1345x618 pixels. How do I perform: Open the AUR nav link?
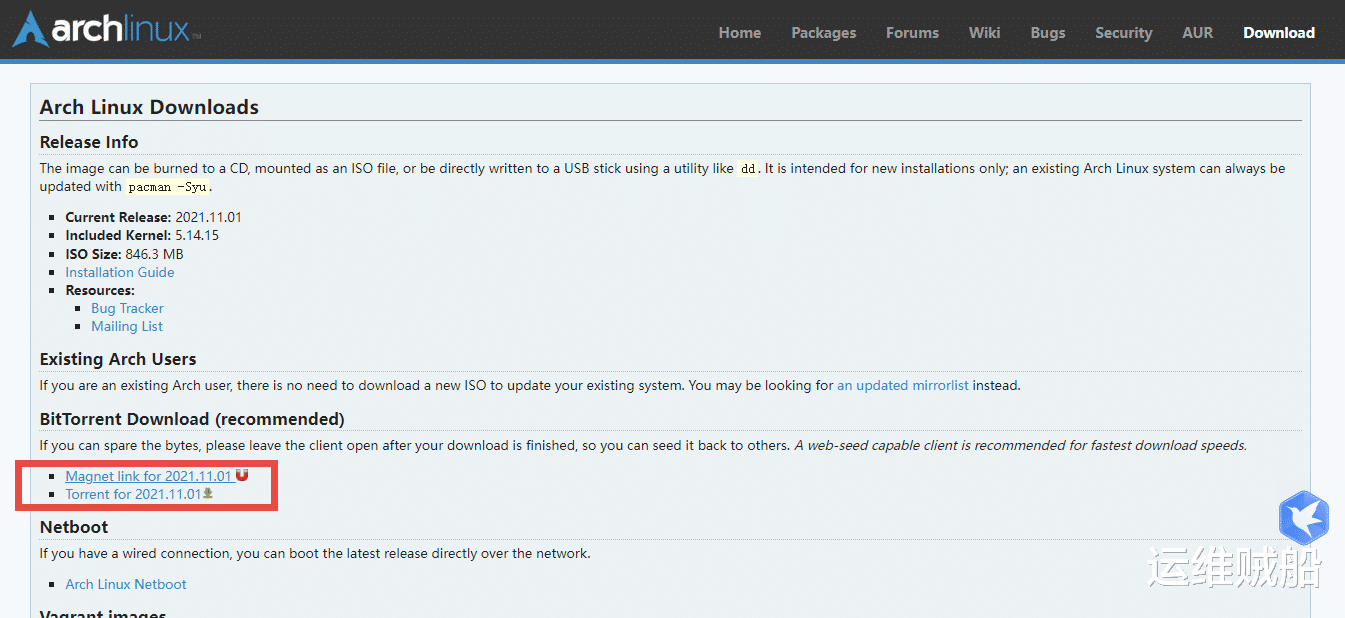pyautogui.click(x=1198, y=33)
